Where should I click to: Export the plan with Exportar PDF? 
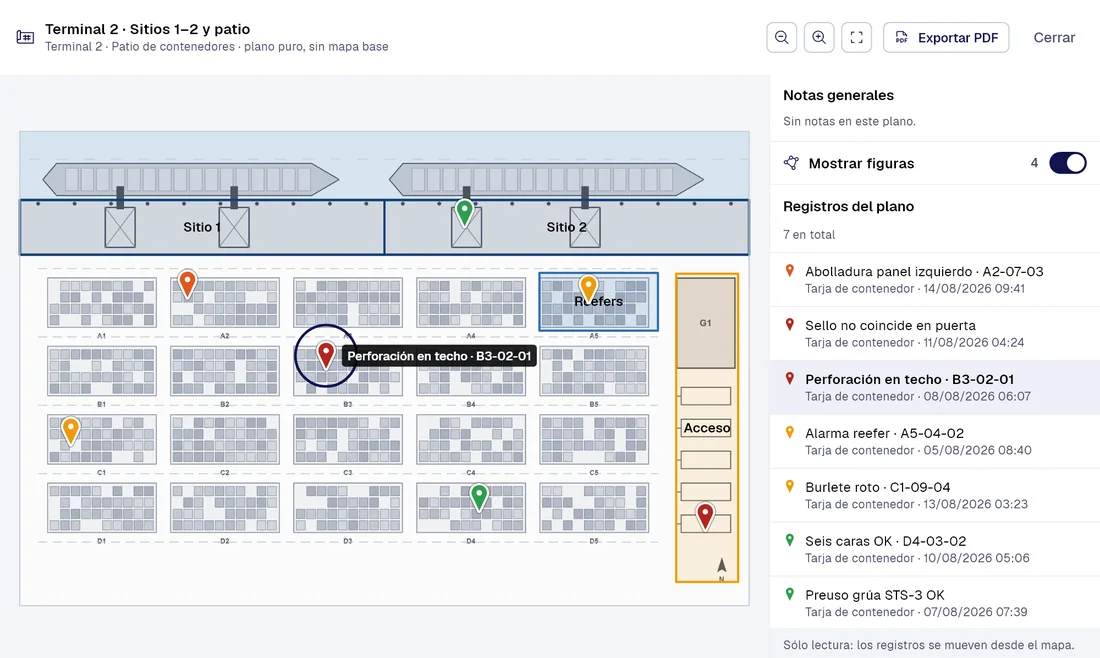coord(946,37)
